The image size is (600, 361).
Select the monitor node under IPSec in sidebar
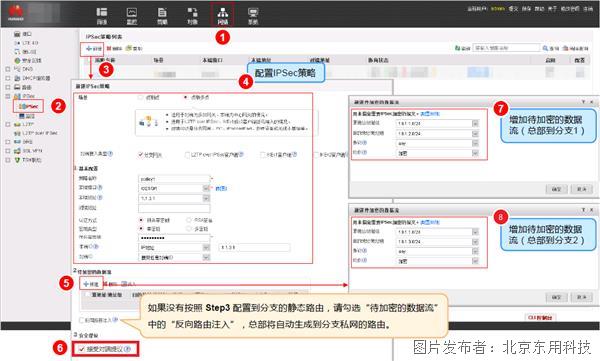(x=26, y=116)
